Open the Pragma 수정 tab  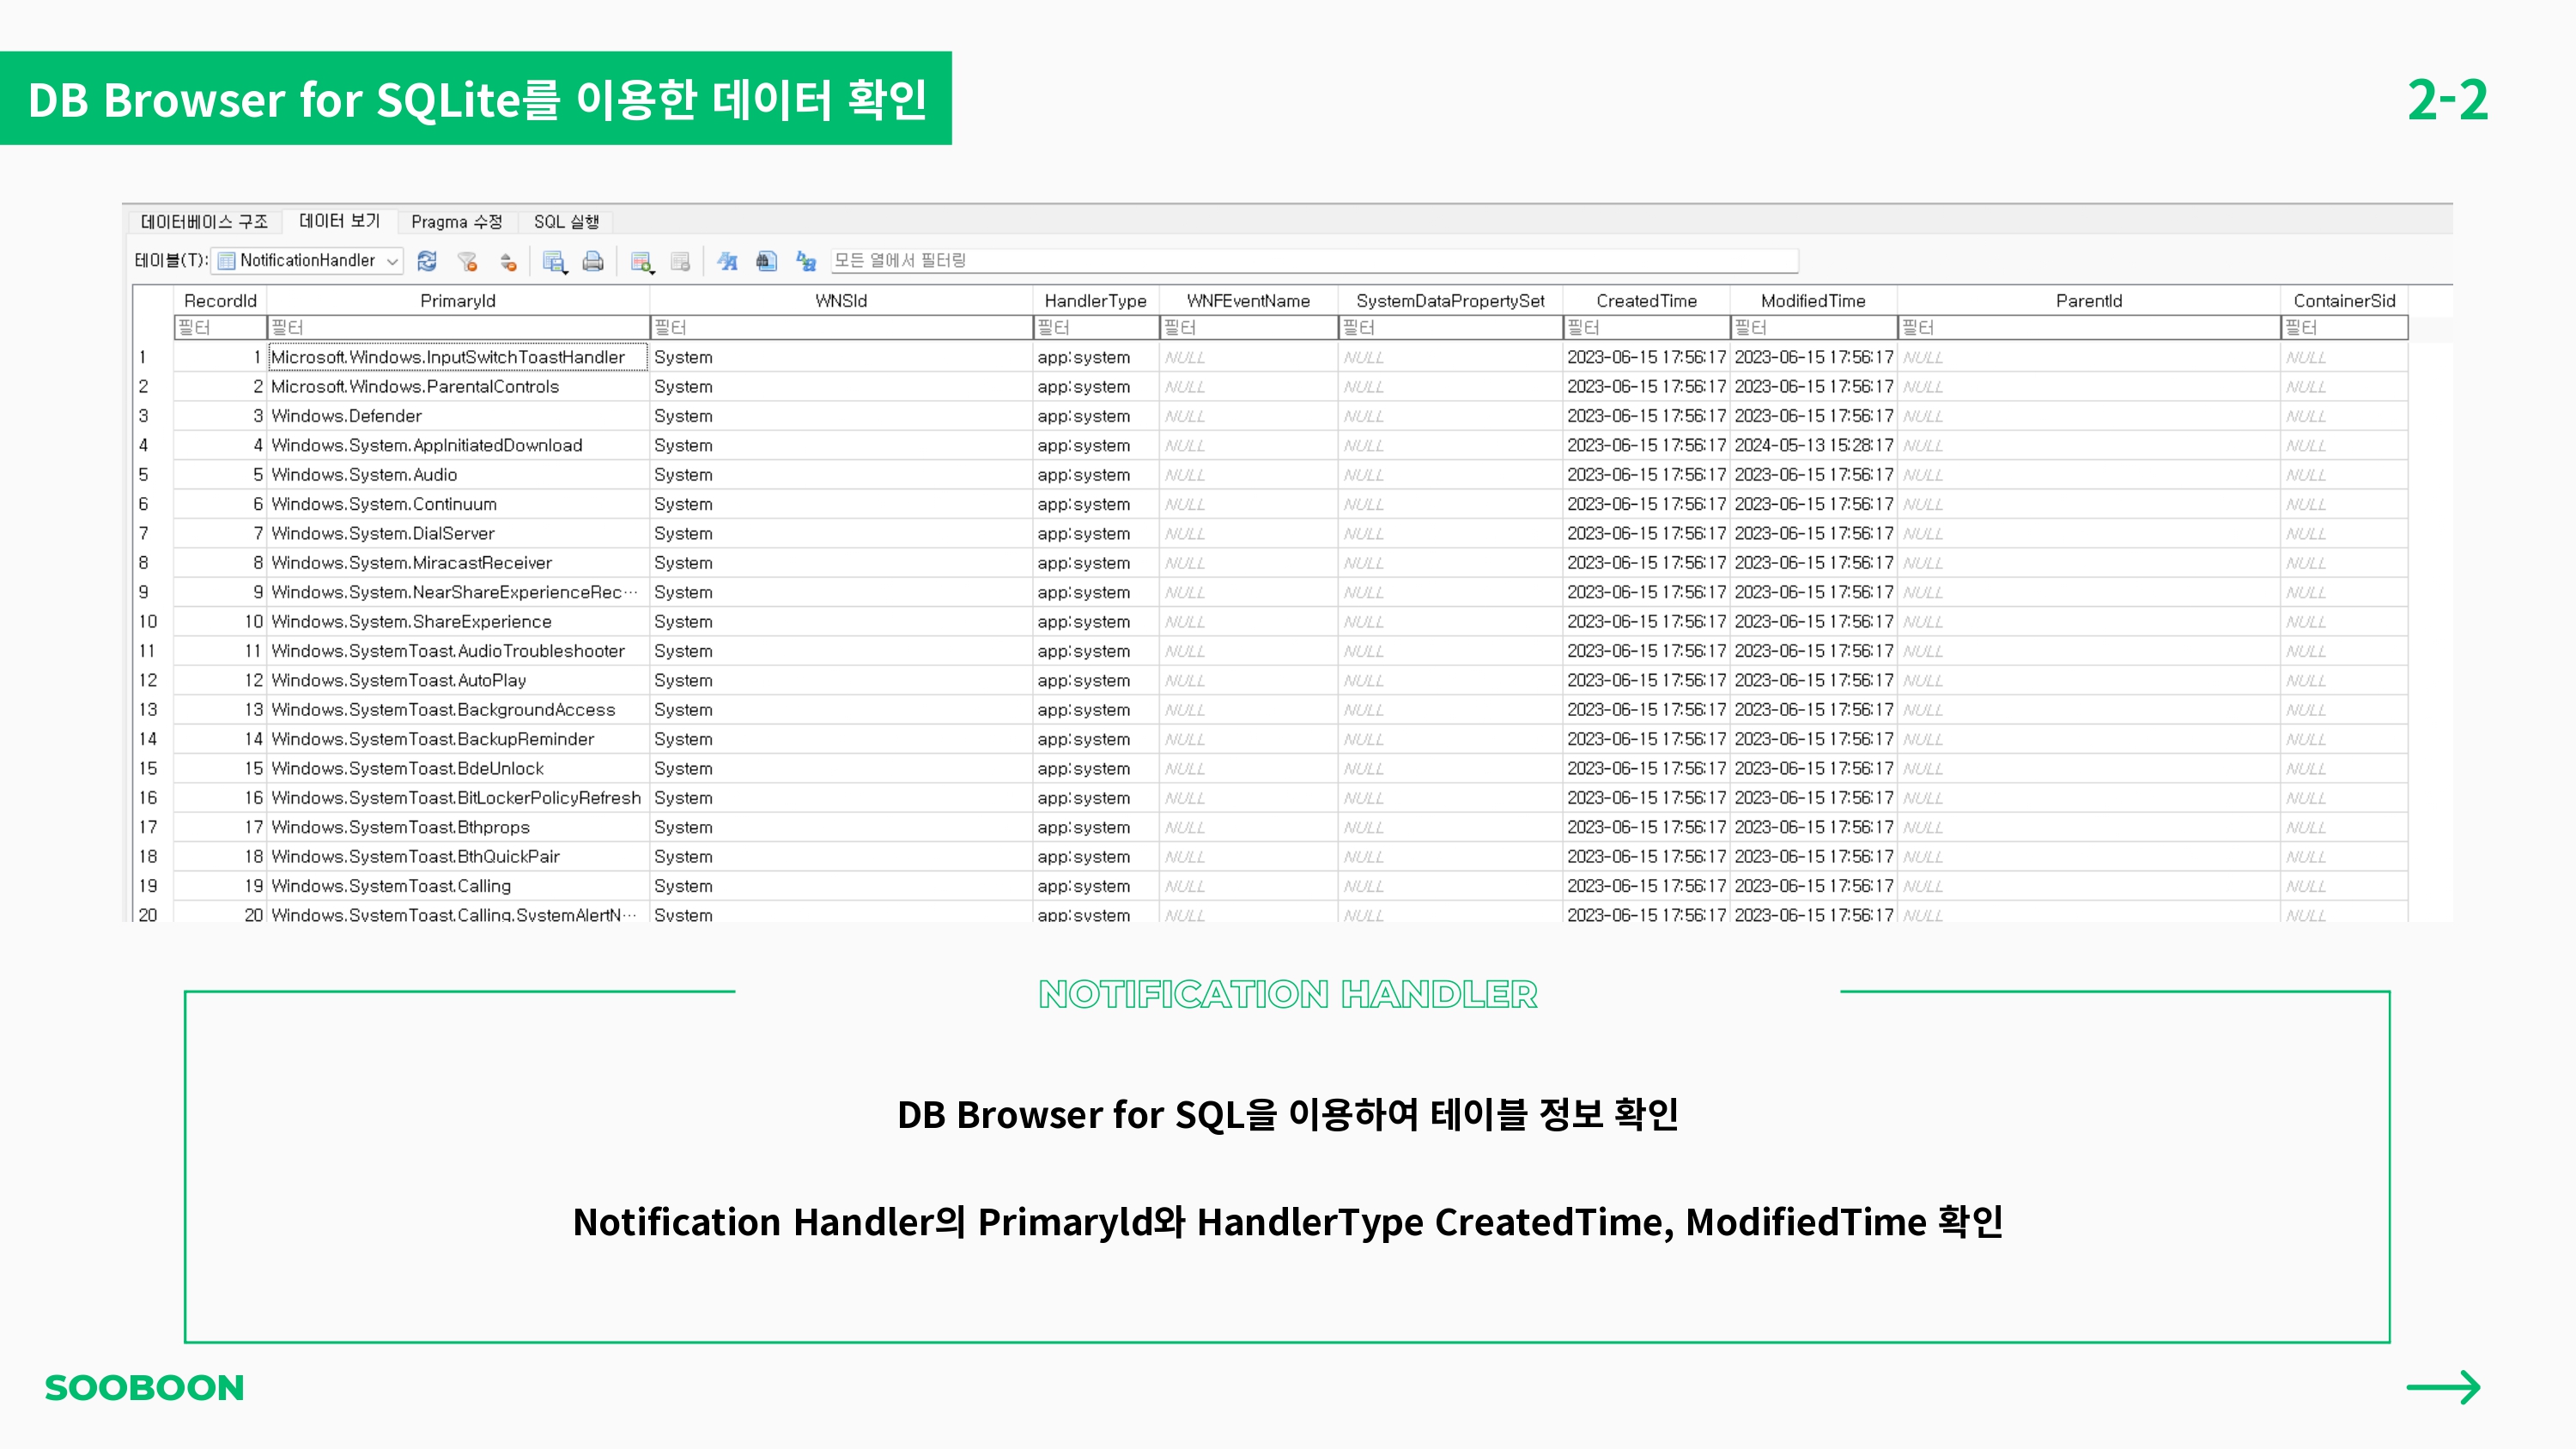coord(456,221)
